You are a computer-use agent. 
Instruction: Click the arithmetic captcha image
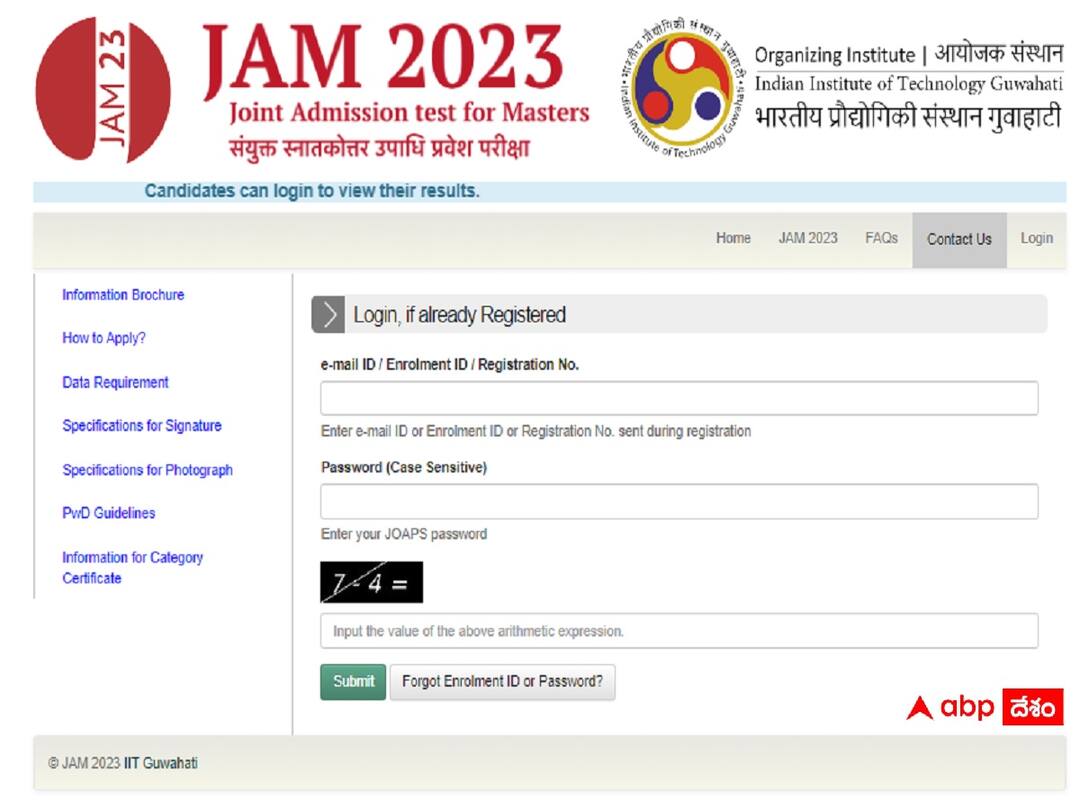tap(371, 581)
